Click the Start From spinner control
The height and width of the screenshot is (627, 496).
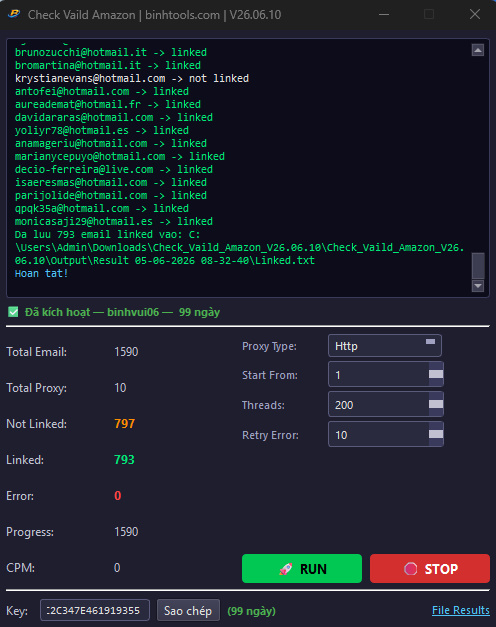click(x=436, y=374)
